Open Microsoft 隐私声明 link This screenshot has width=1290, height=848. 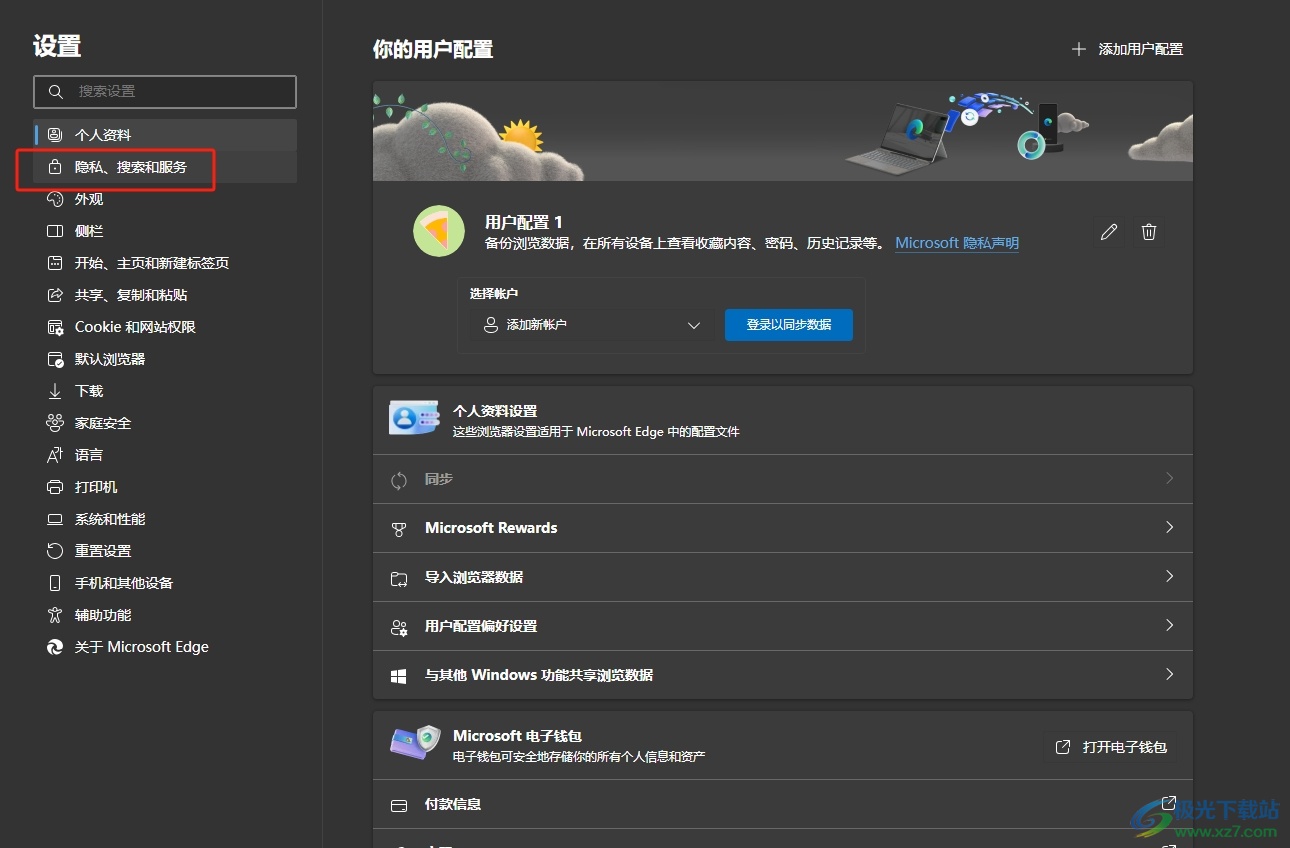click(x=957, y=243)
